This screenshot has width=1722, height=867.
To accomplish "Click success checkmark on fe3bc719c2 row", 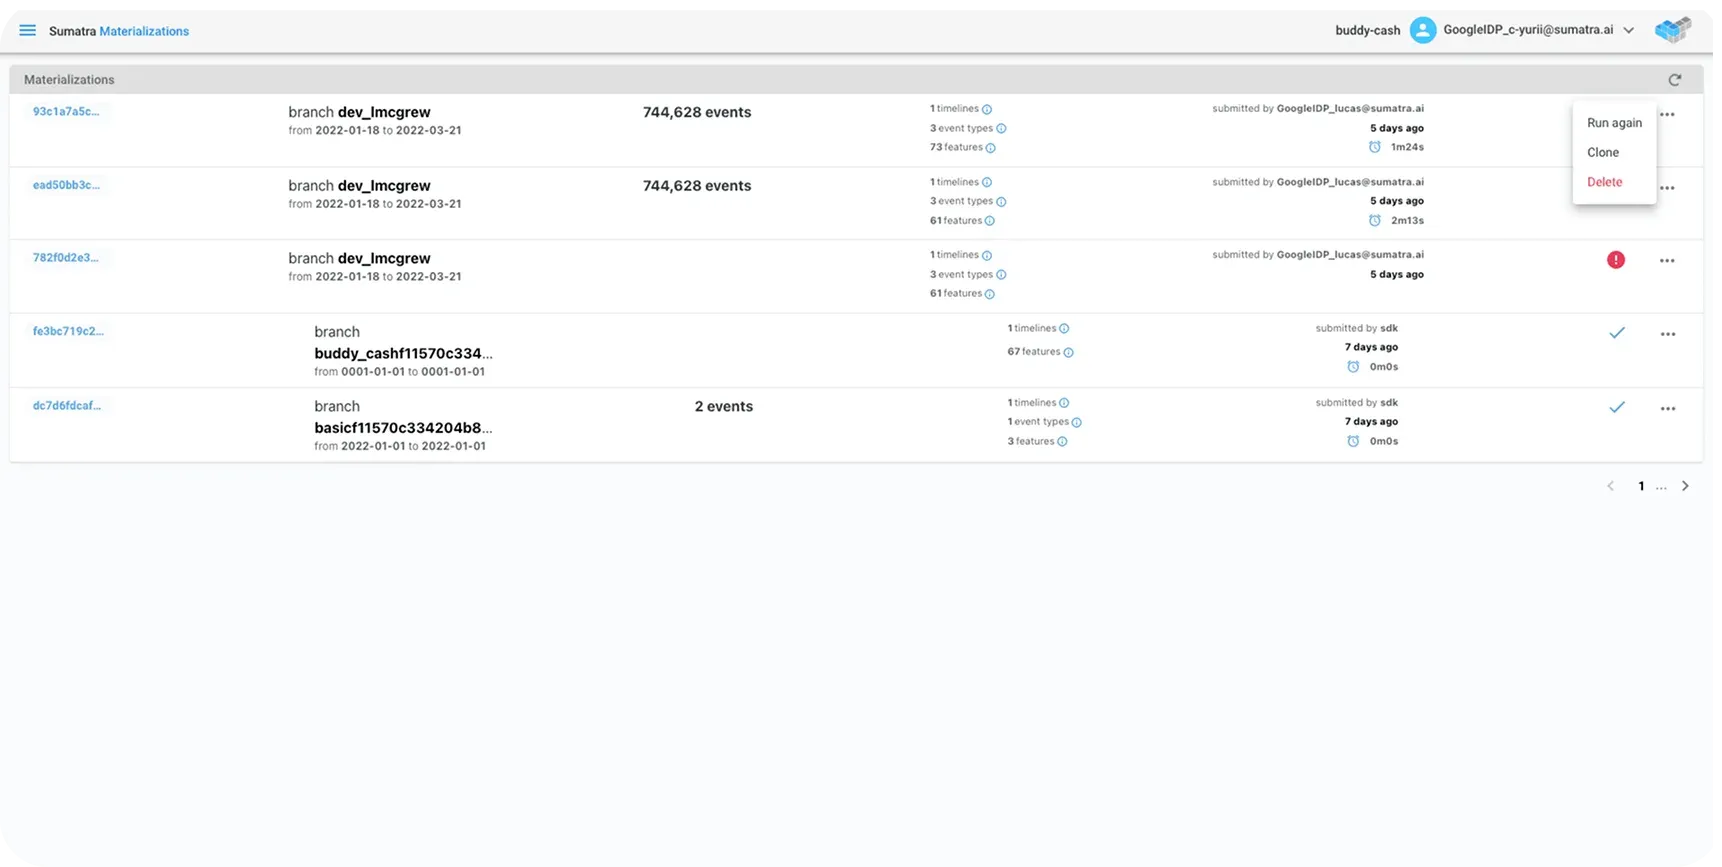I will click(1616, 333).
